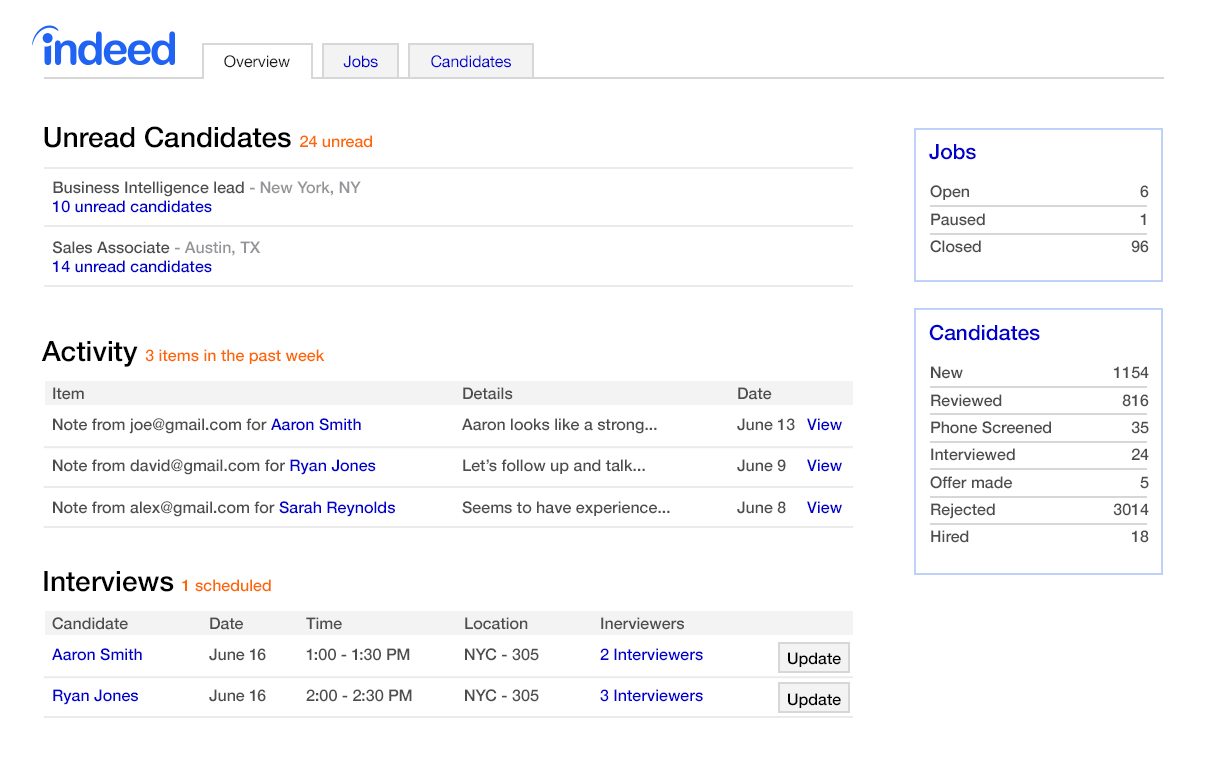The width and height of the screenshot is (1208, 768).
Task: Click the Hired candidates row
Action: [1039, 537]
